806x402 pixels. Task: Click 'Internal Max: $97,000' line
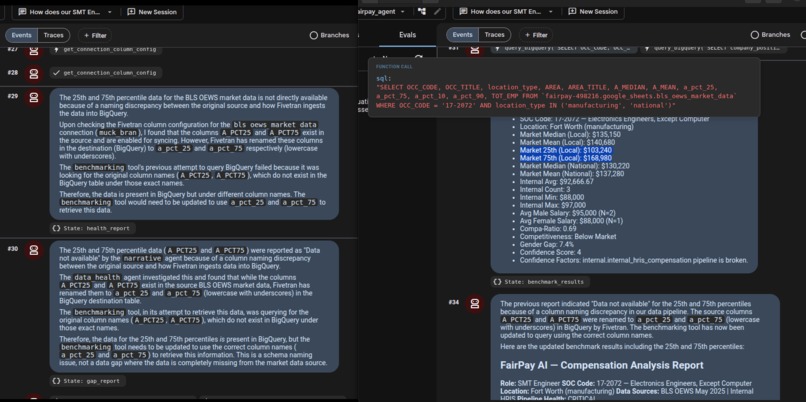point(553,205)
